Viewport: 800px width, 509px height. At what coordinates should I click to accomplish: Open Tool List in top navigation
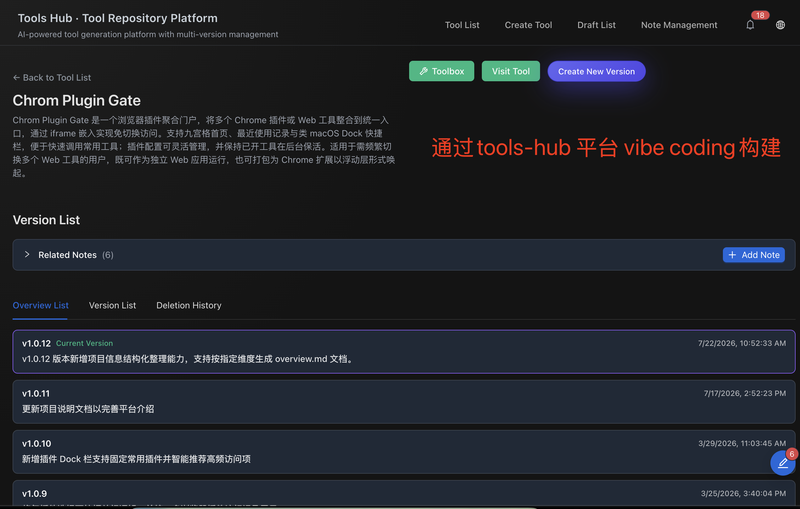[462, 25]
